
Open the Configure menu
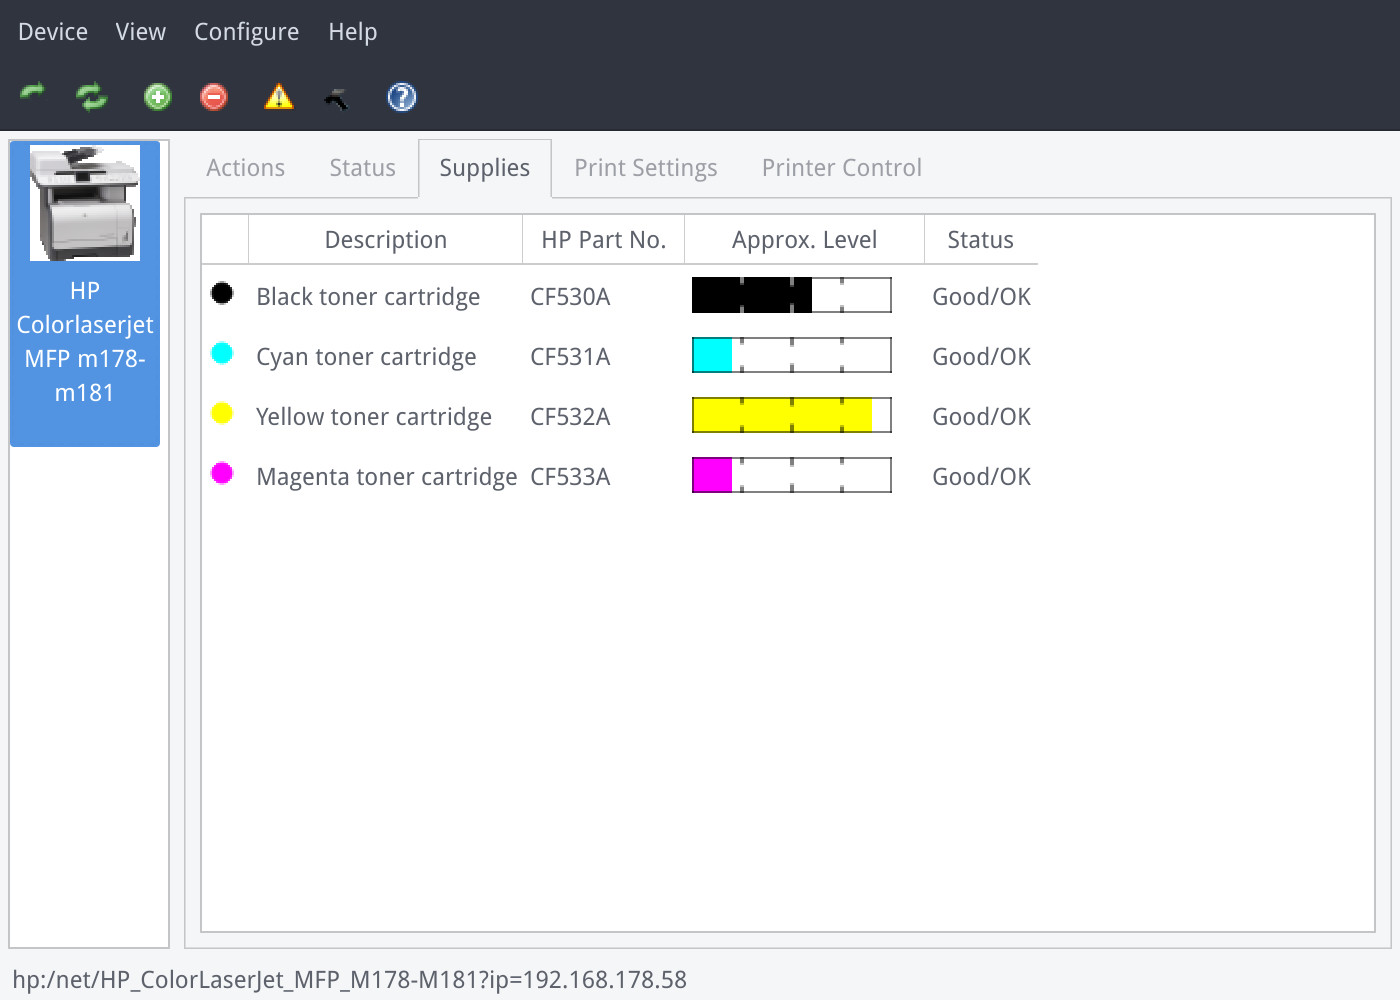[x=246, y=32]
